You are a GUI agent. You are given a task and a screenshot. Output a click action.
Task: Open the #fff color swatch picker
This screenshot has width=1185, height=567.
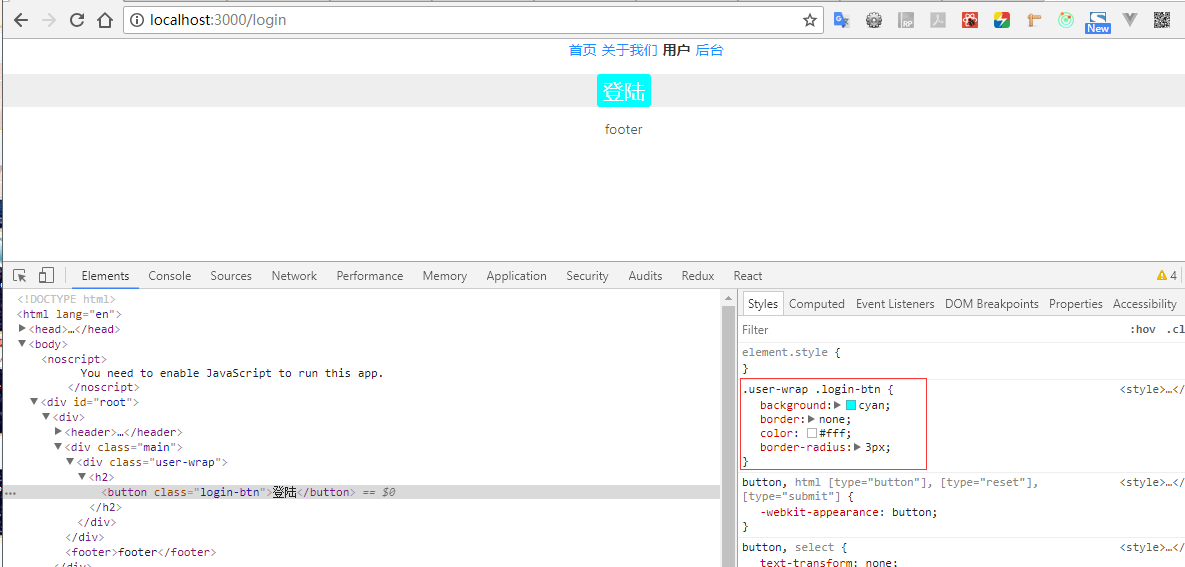(812, 433)
